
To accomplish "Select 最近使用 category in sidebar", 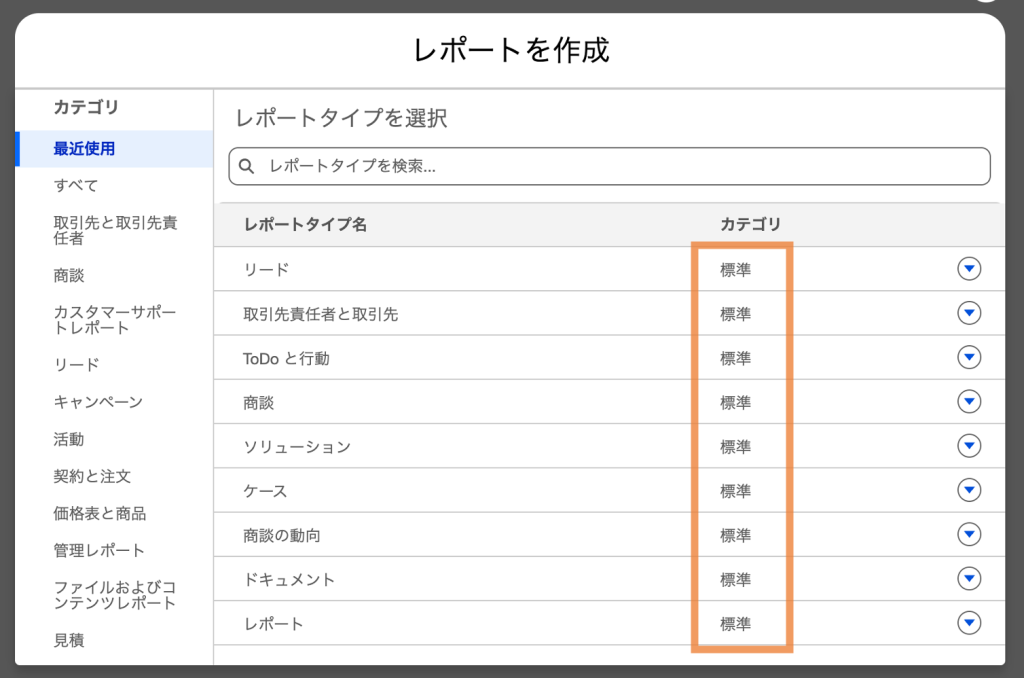I will (x=84, y=149).
